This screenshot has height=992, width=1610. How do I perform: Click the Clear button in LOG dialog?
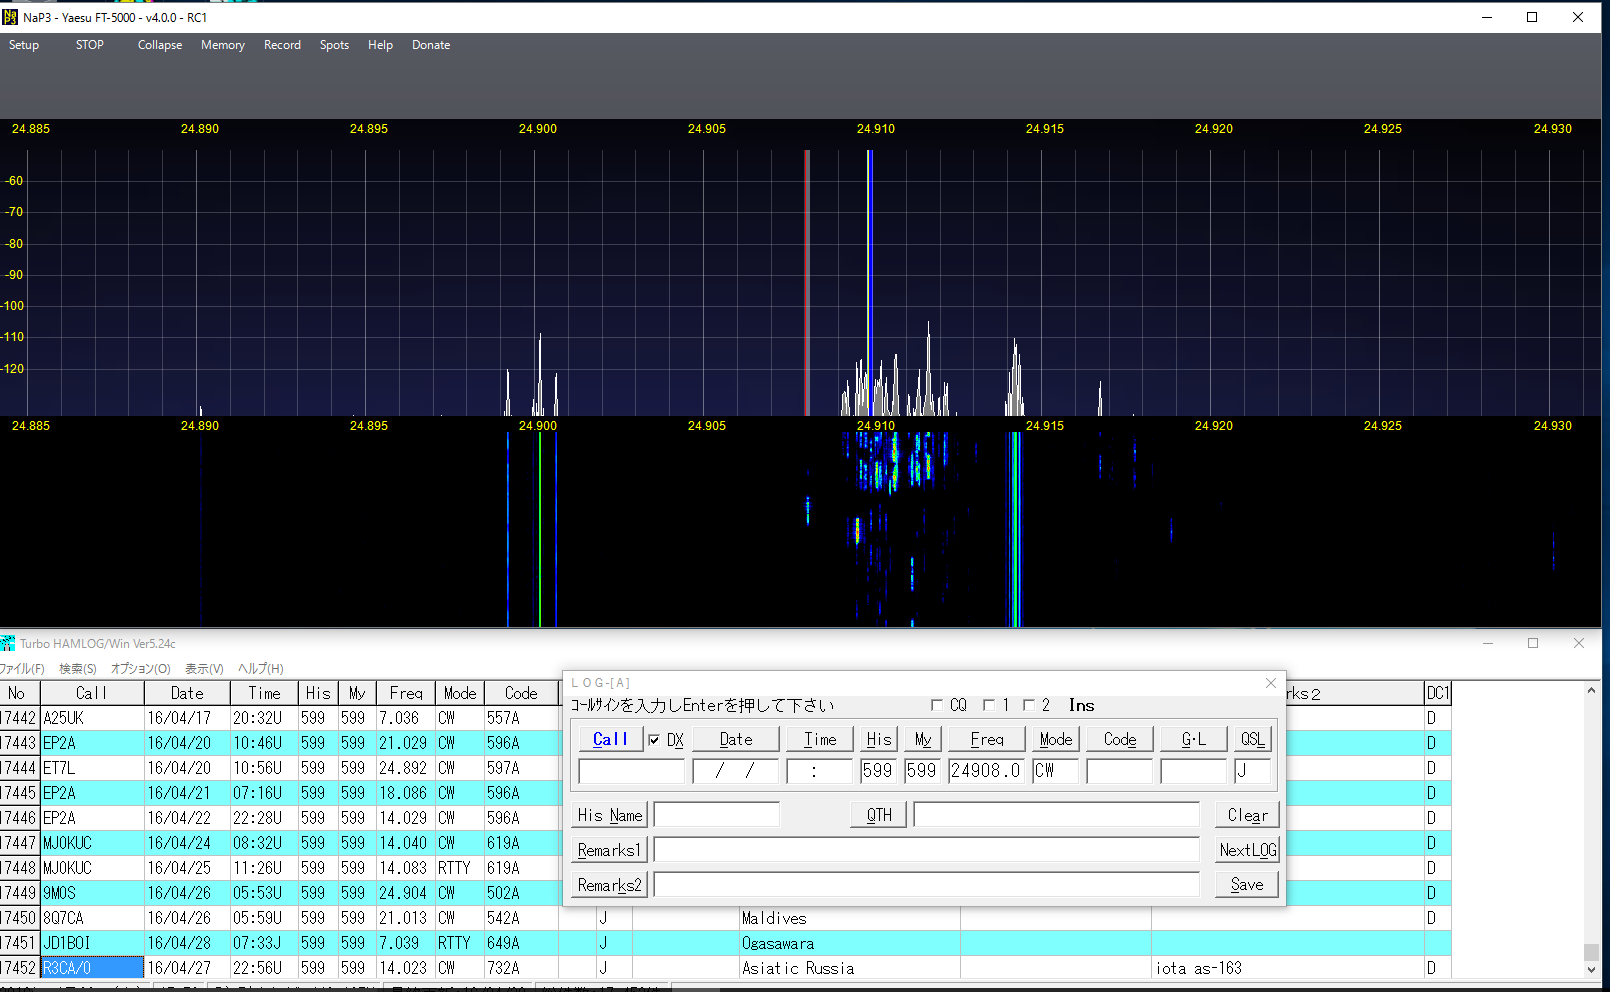[x=1247, y=815]
